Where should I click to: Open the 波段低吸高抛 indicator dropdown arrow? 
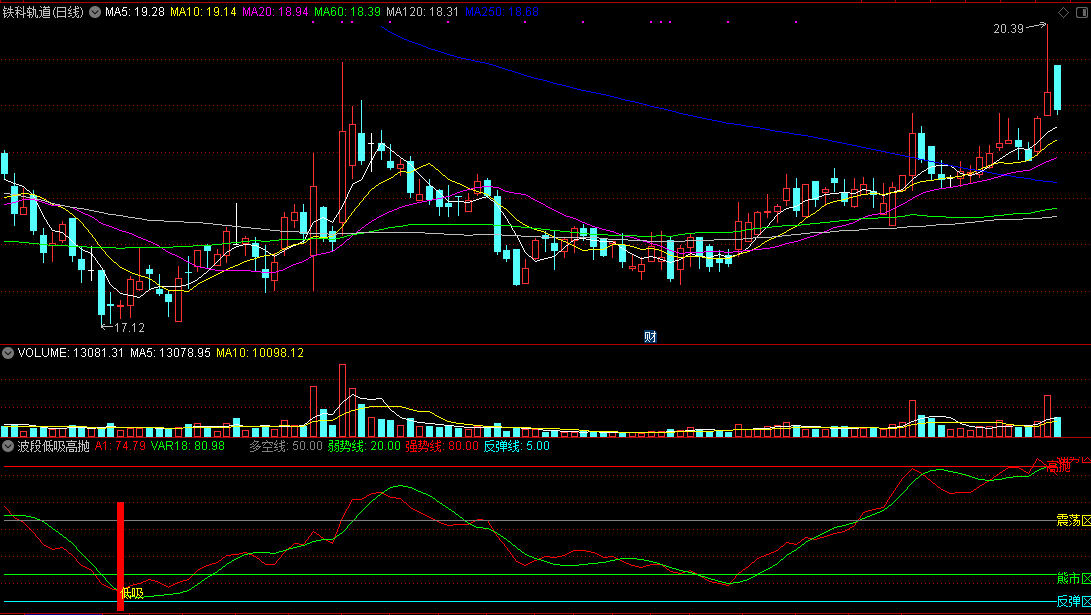tap(8, 446)
